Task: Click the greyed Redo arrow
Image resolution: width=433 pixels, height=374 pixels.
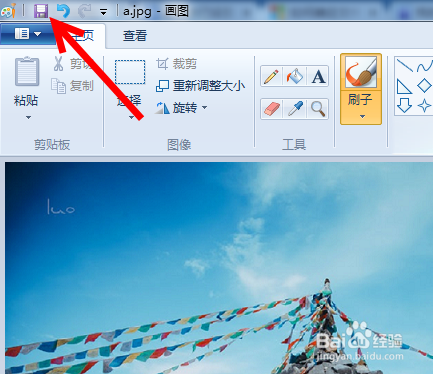Action: tap(85, 11)
